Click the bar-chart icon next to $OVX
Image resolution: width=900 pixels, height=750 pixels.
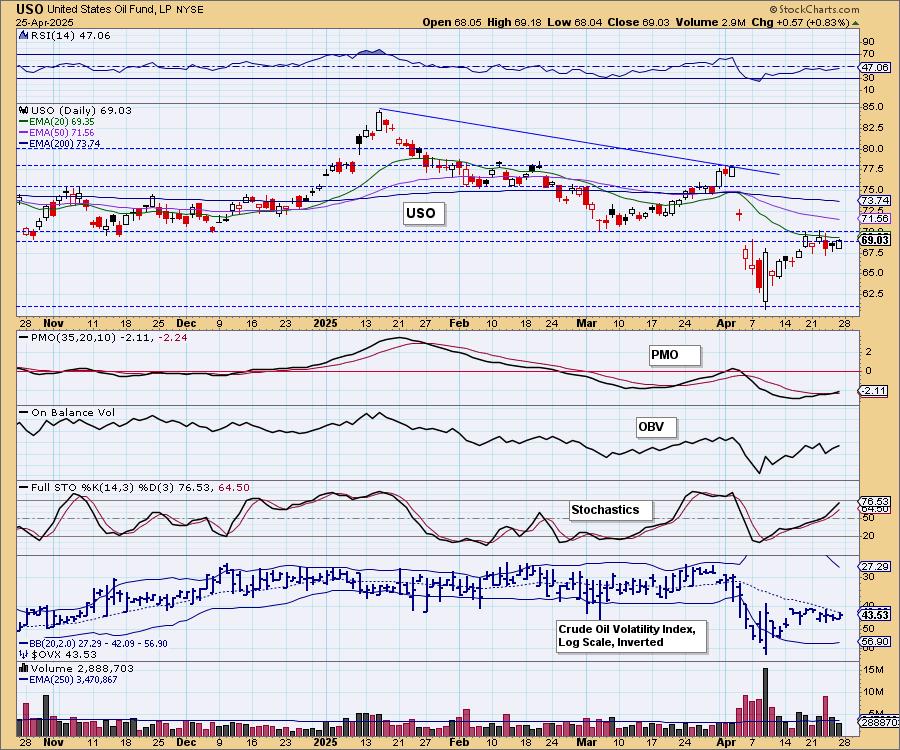point(24,654)
